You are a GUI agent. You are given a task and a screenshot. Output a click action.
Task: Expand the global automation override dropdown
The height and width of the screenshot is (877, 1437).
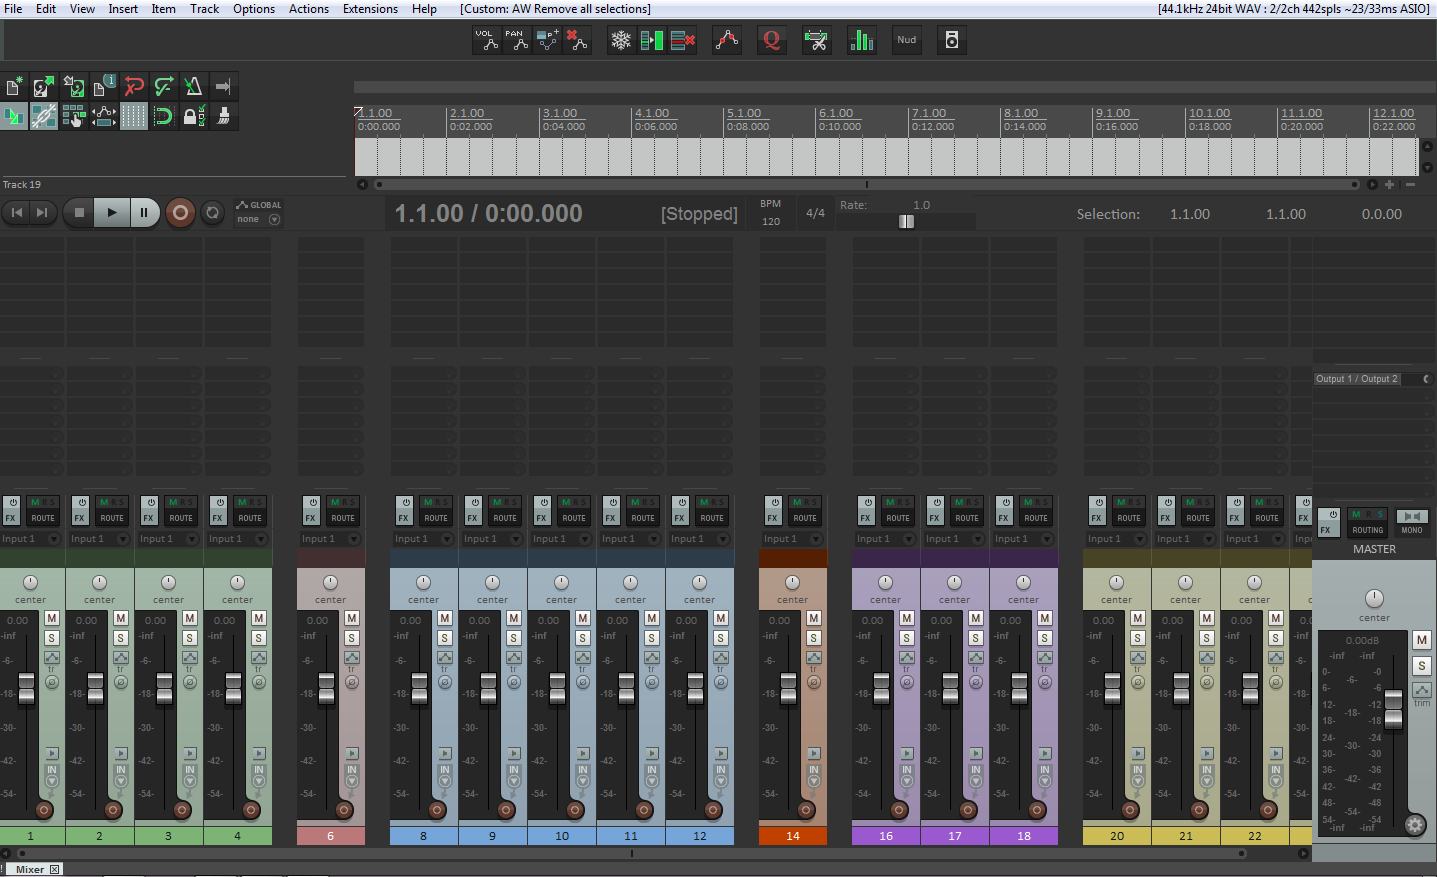(274, 219)
